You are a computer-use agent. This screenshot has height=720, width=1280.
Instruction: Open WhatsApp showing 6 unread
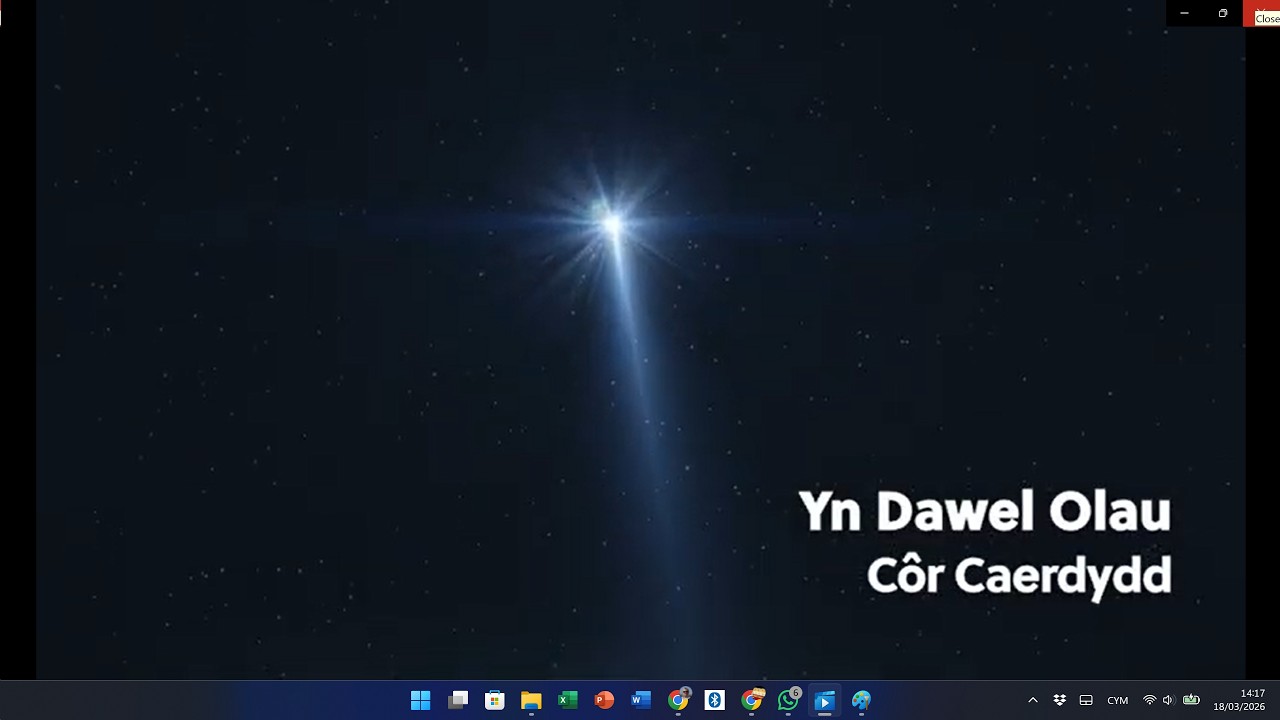(x=789, y=700)
